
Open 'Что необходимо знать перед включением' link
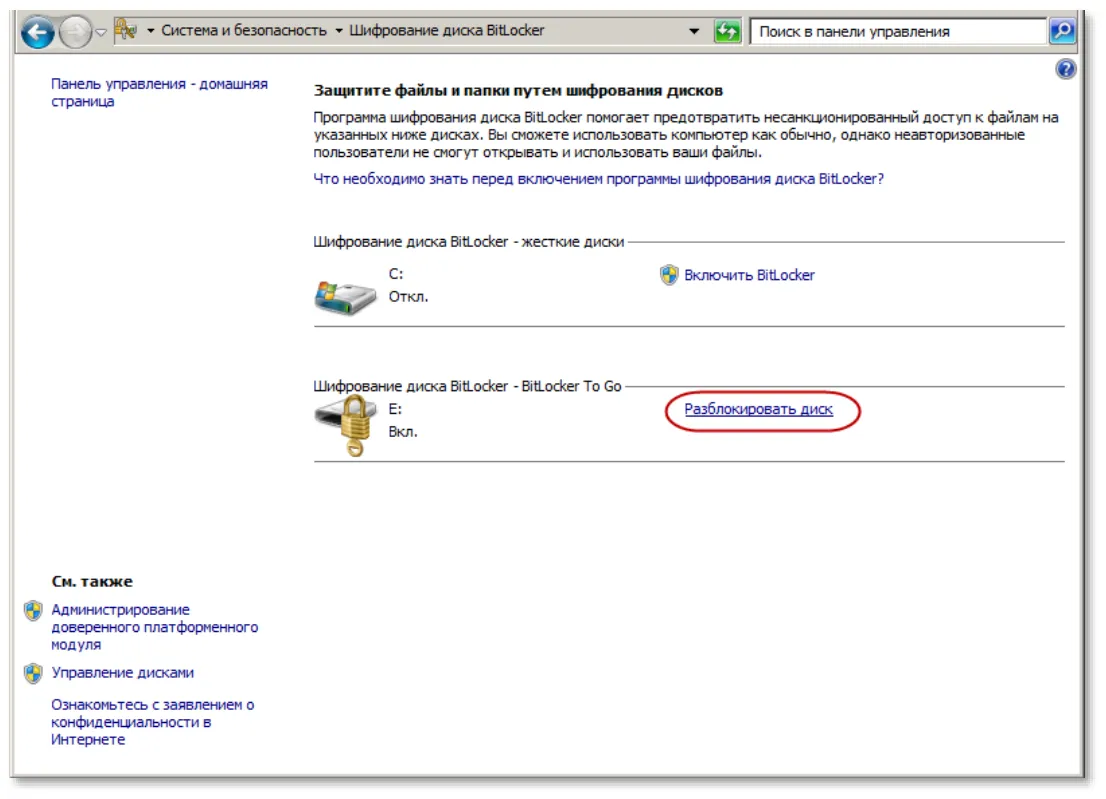pos(598,179)
